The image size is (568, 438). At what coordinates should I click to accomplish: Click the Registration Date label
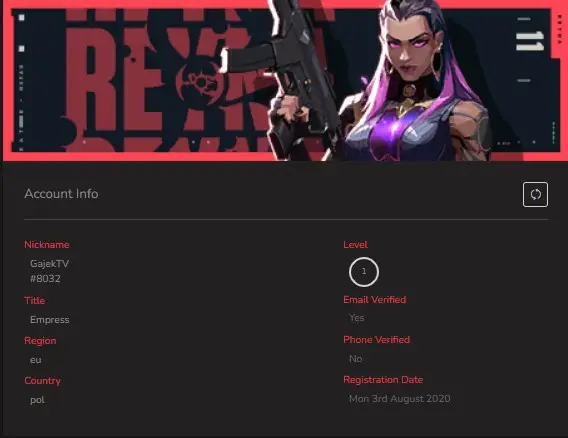coord(383,380)
